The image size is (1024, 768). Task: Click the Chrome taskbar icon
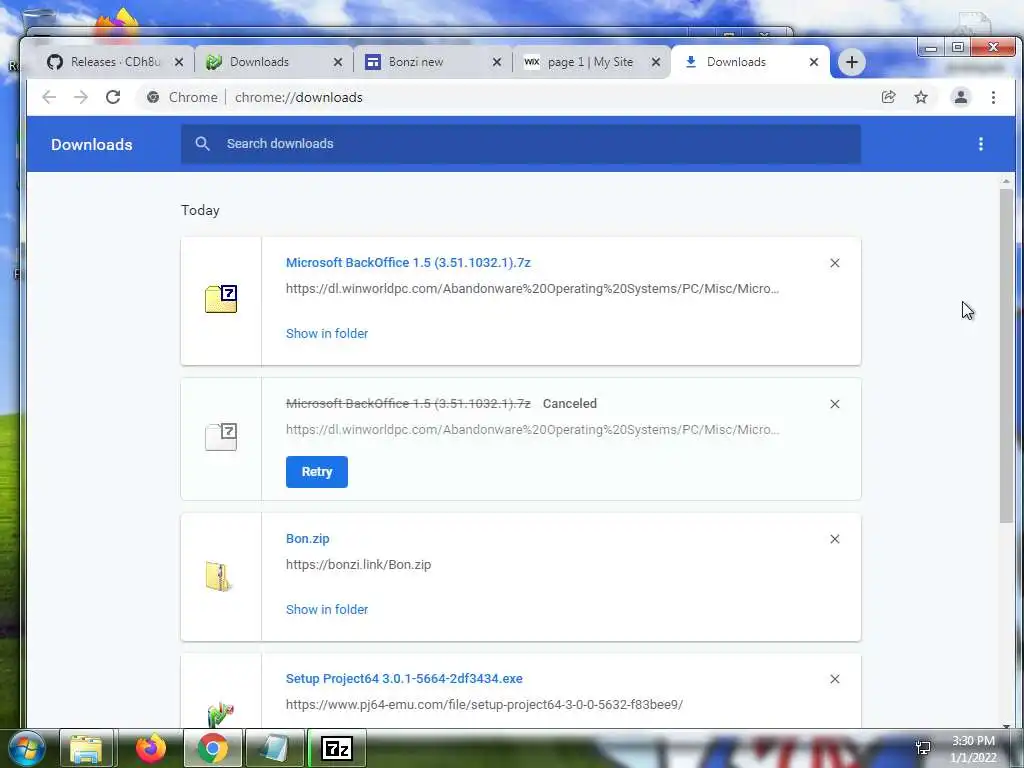pos(213,748)
